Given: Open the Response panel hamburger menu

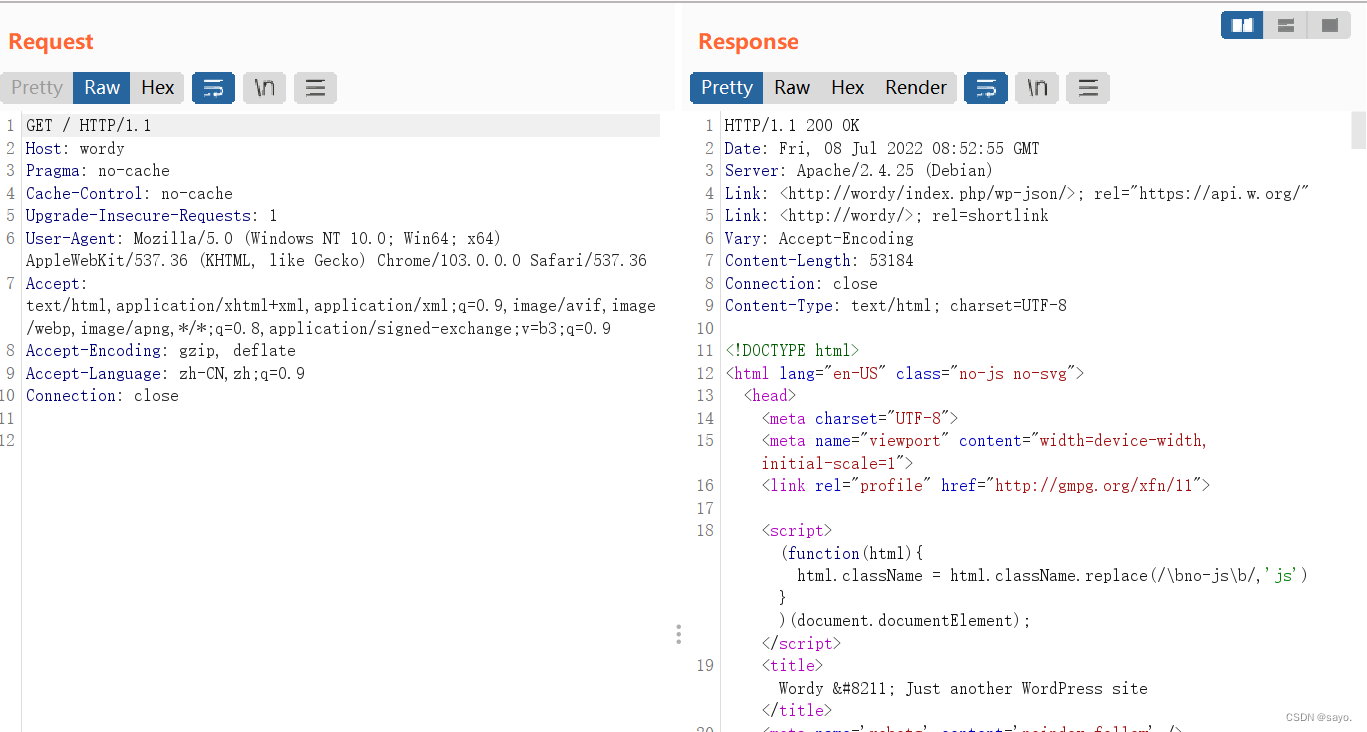Looking at the screenshot, I should (1088, 88).
